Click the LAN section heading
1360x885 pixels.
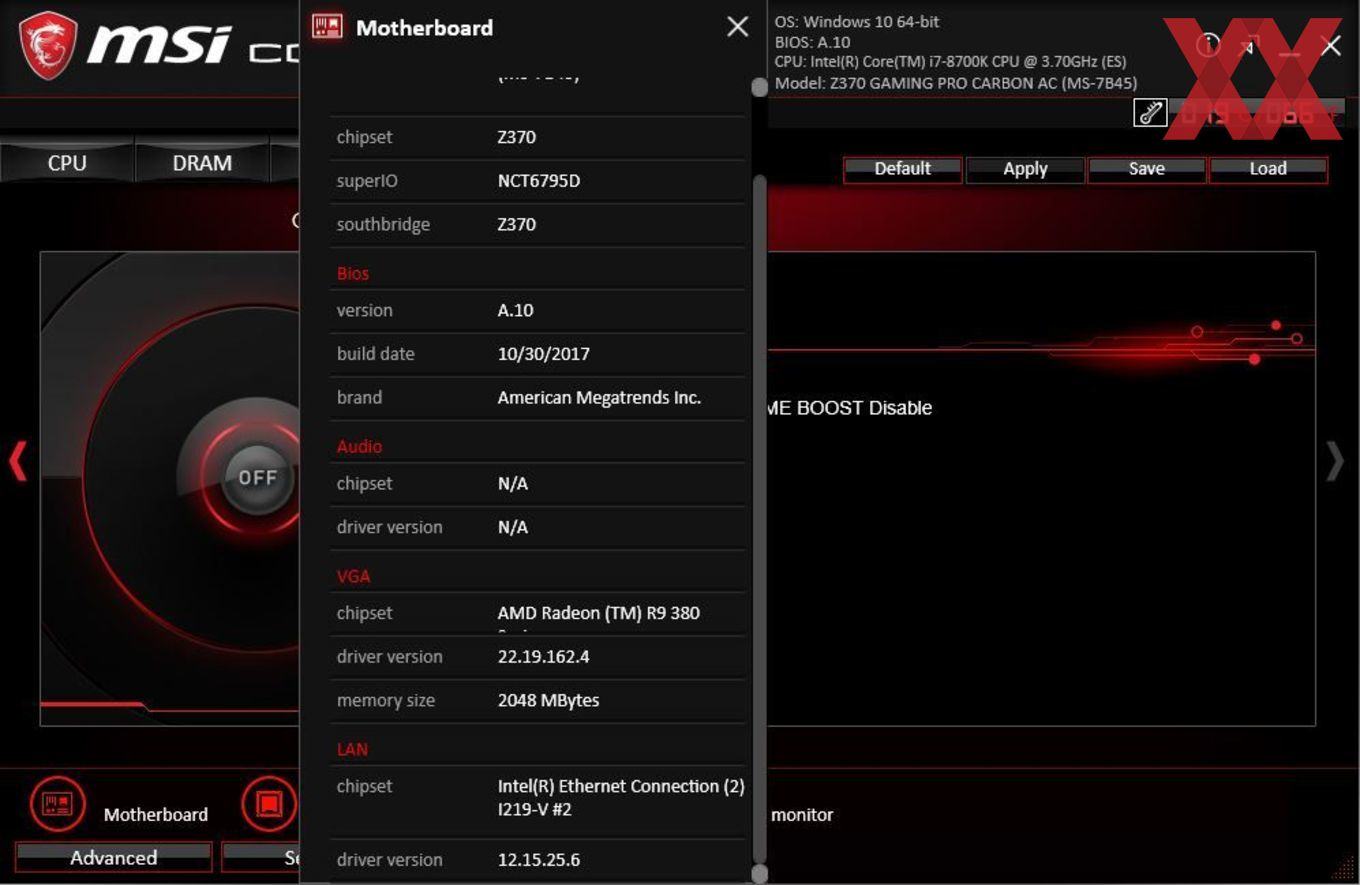[x=352, y=749]
